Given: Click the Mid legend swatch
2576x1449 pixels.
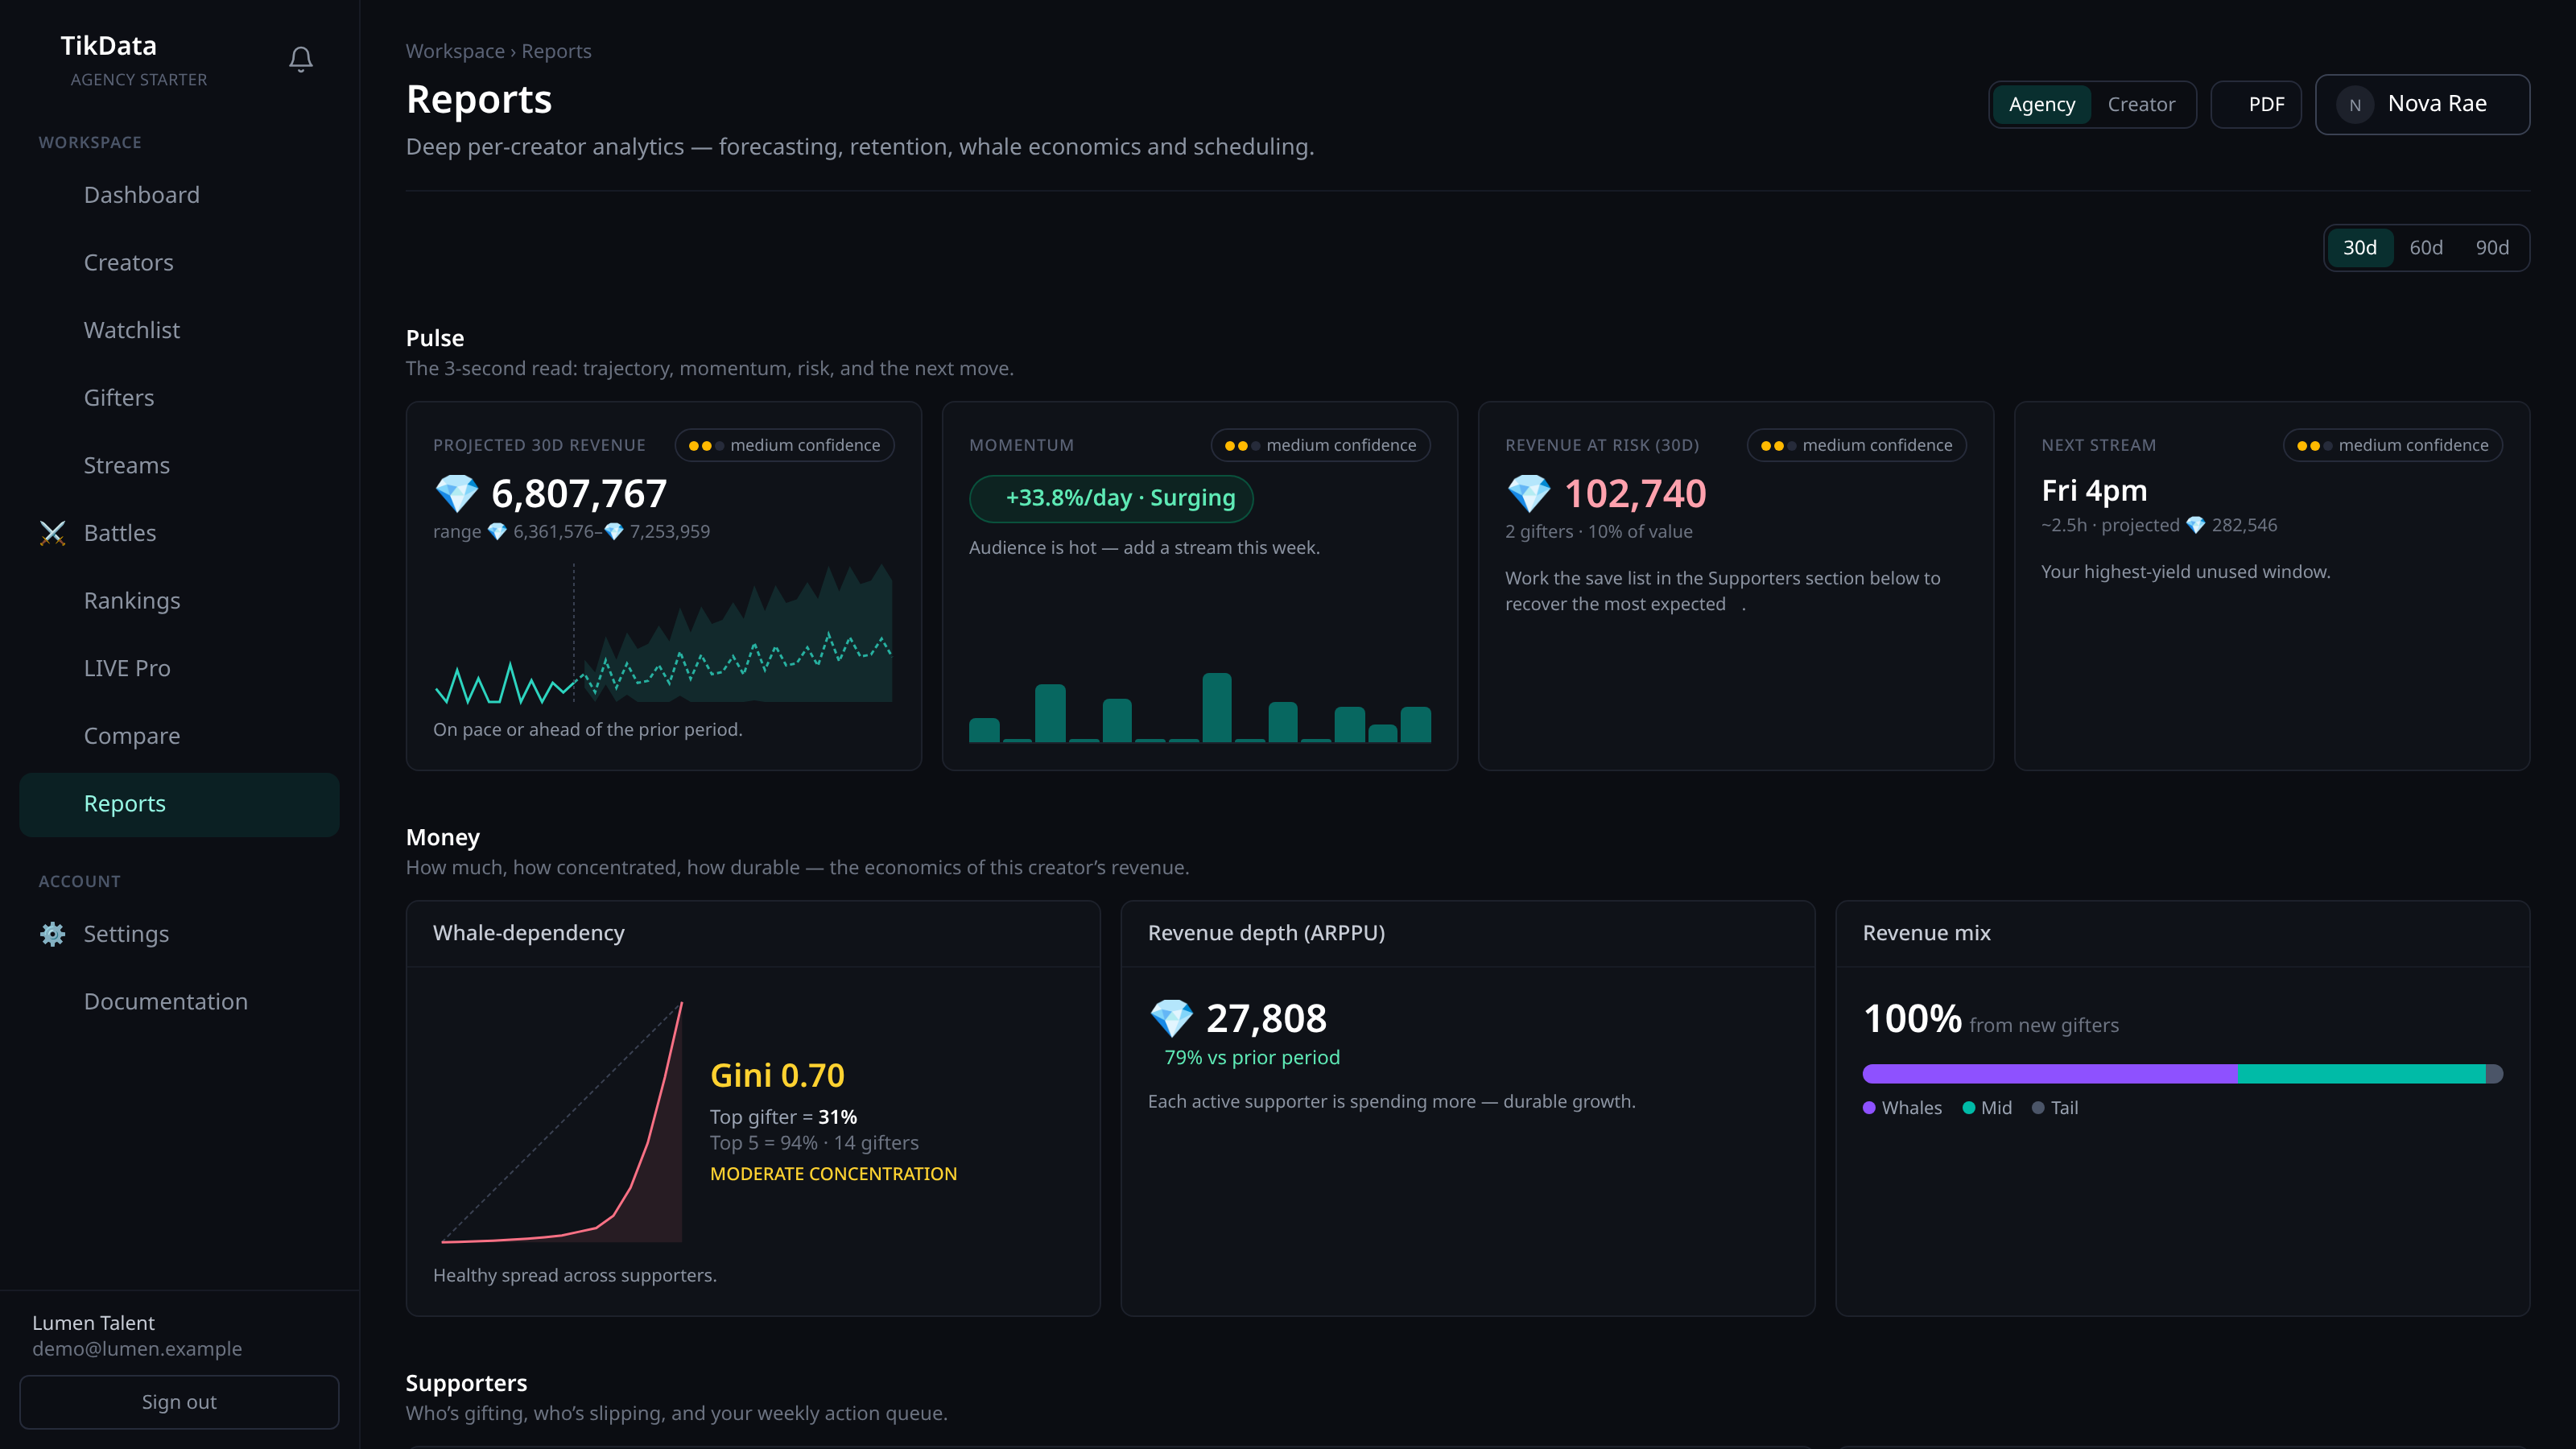Looking at the screenshot, I should tap(1969, 1108).
